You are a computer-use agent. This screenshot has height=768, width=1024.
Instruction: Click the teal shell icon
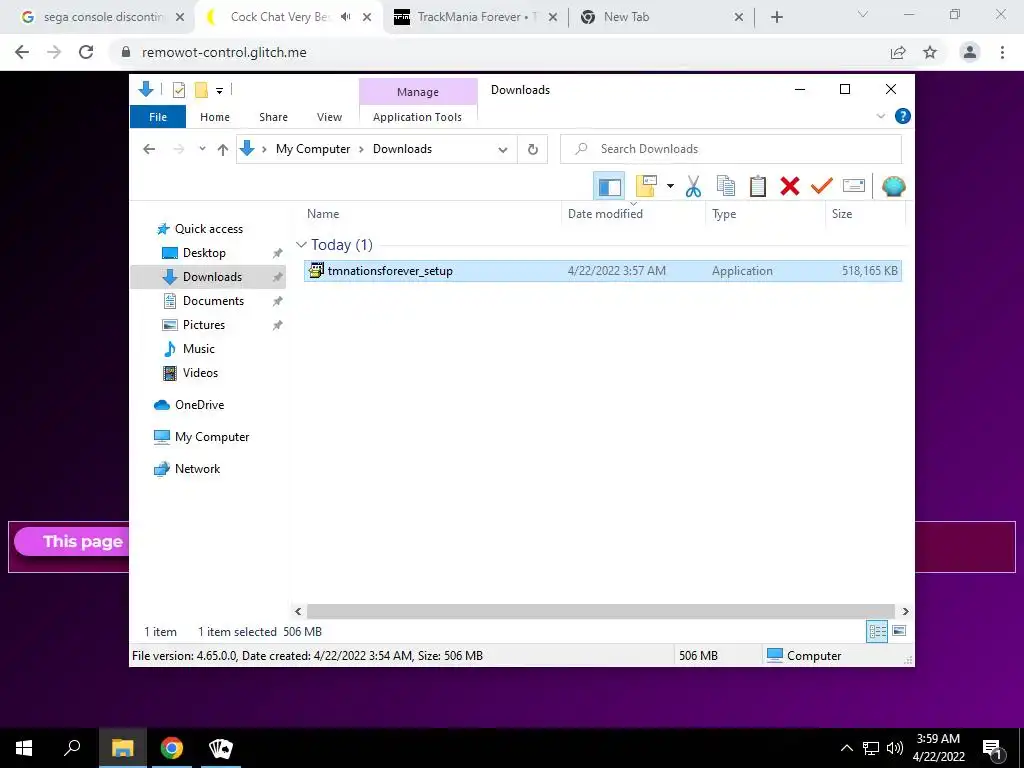893,186
